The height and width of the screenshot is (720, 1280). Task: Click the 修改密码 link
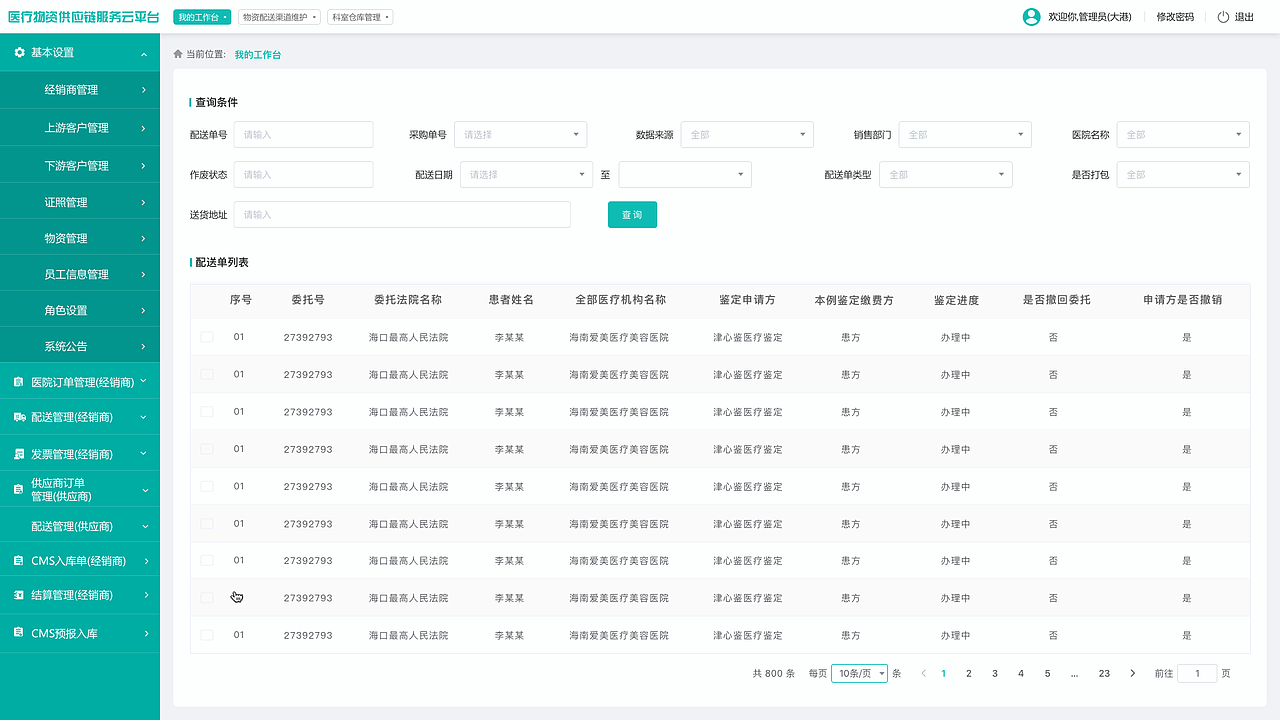tap(1175, 17)
